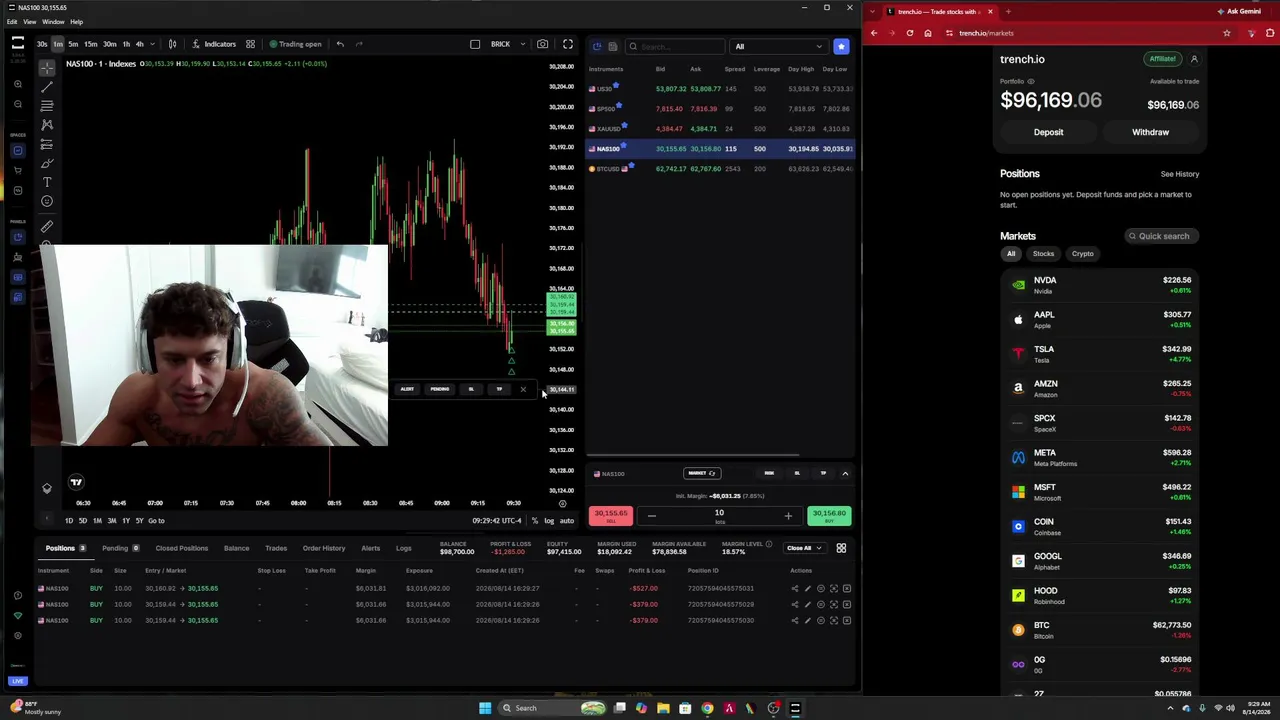Open the Order History tab

324,548
